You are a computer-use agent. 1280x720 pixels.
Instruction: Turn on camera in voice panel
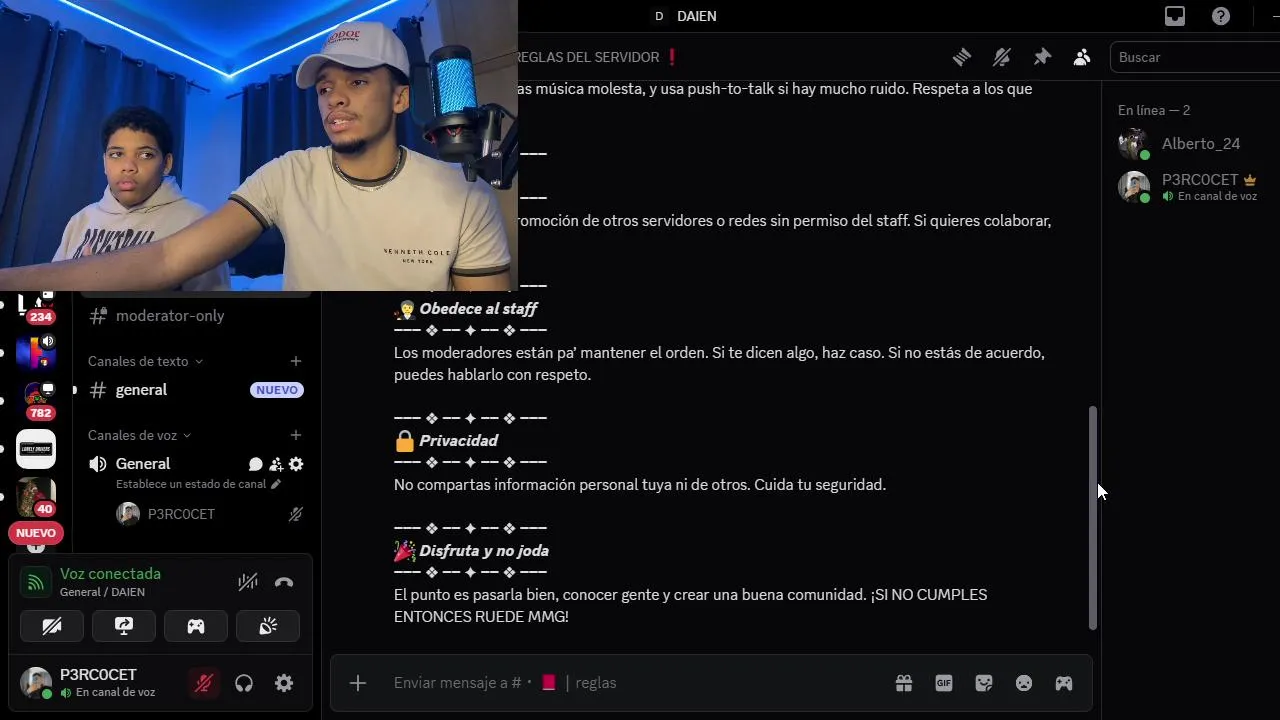click(x=52, y=626)
